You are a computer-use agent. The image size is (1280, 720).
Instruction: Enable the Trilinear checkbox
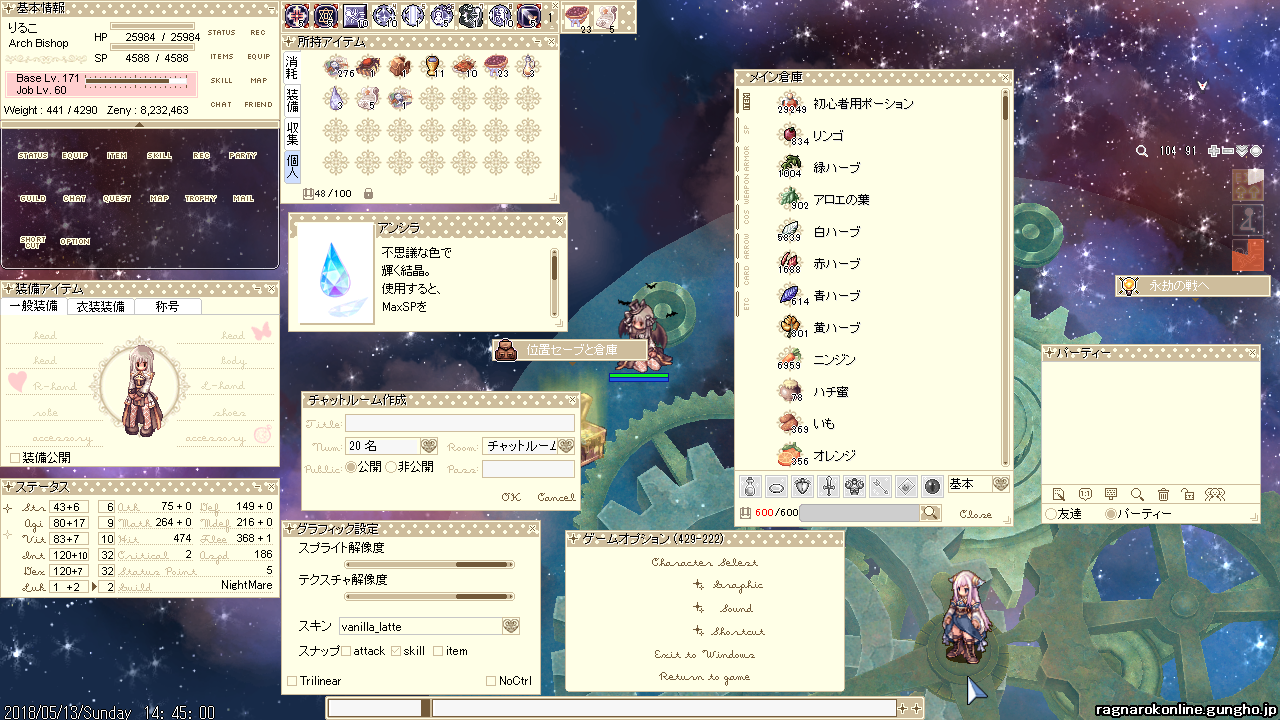[x=292, y=681]
